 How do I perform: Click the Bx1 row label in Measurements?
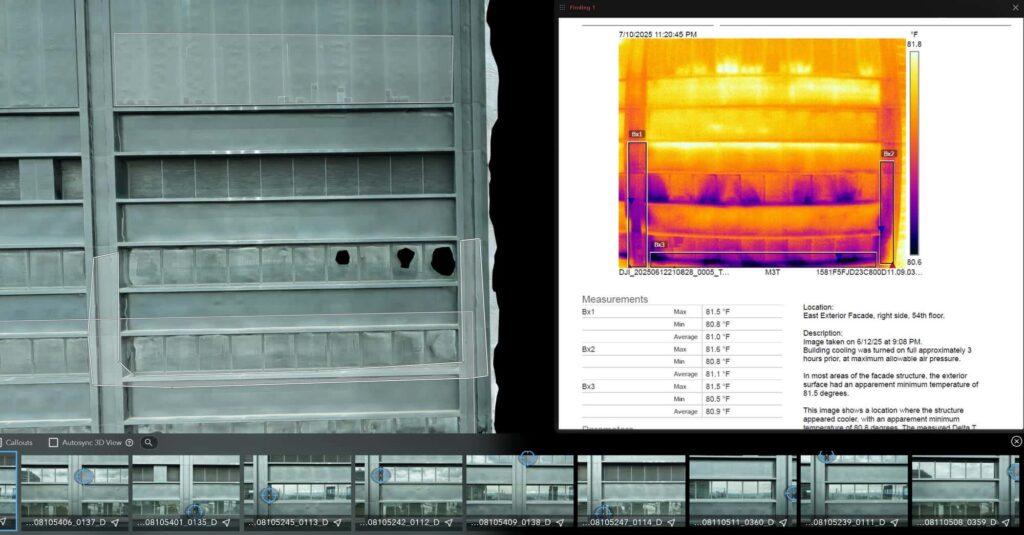pyautogui.click(x=588, y=312)
